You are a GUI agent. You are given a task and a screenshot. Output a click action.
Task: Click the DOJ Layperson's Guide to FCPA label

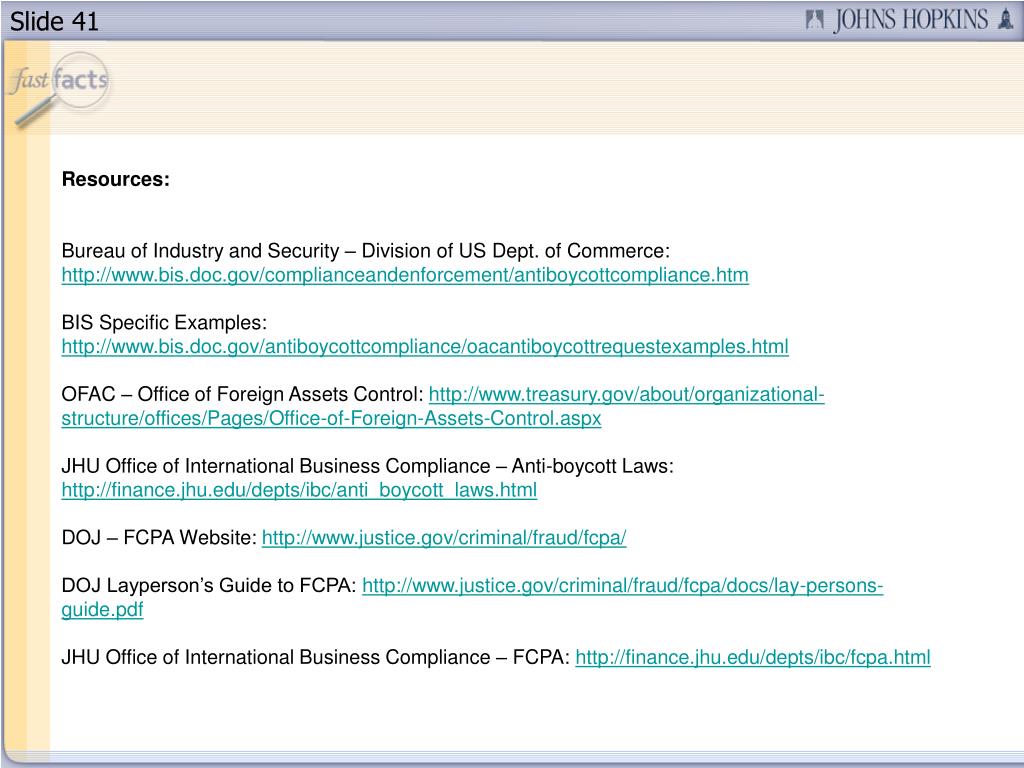209,586
